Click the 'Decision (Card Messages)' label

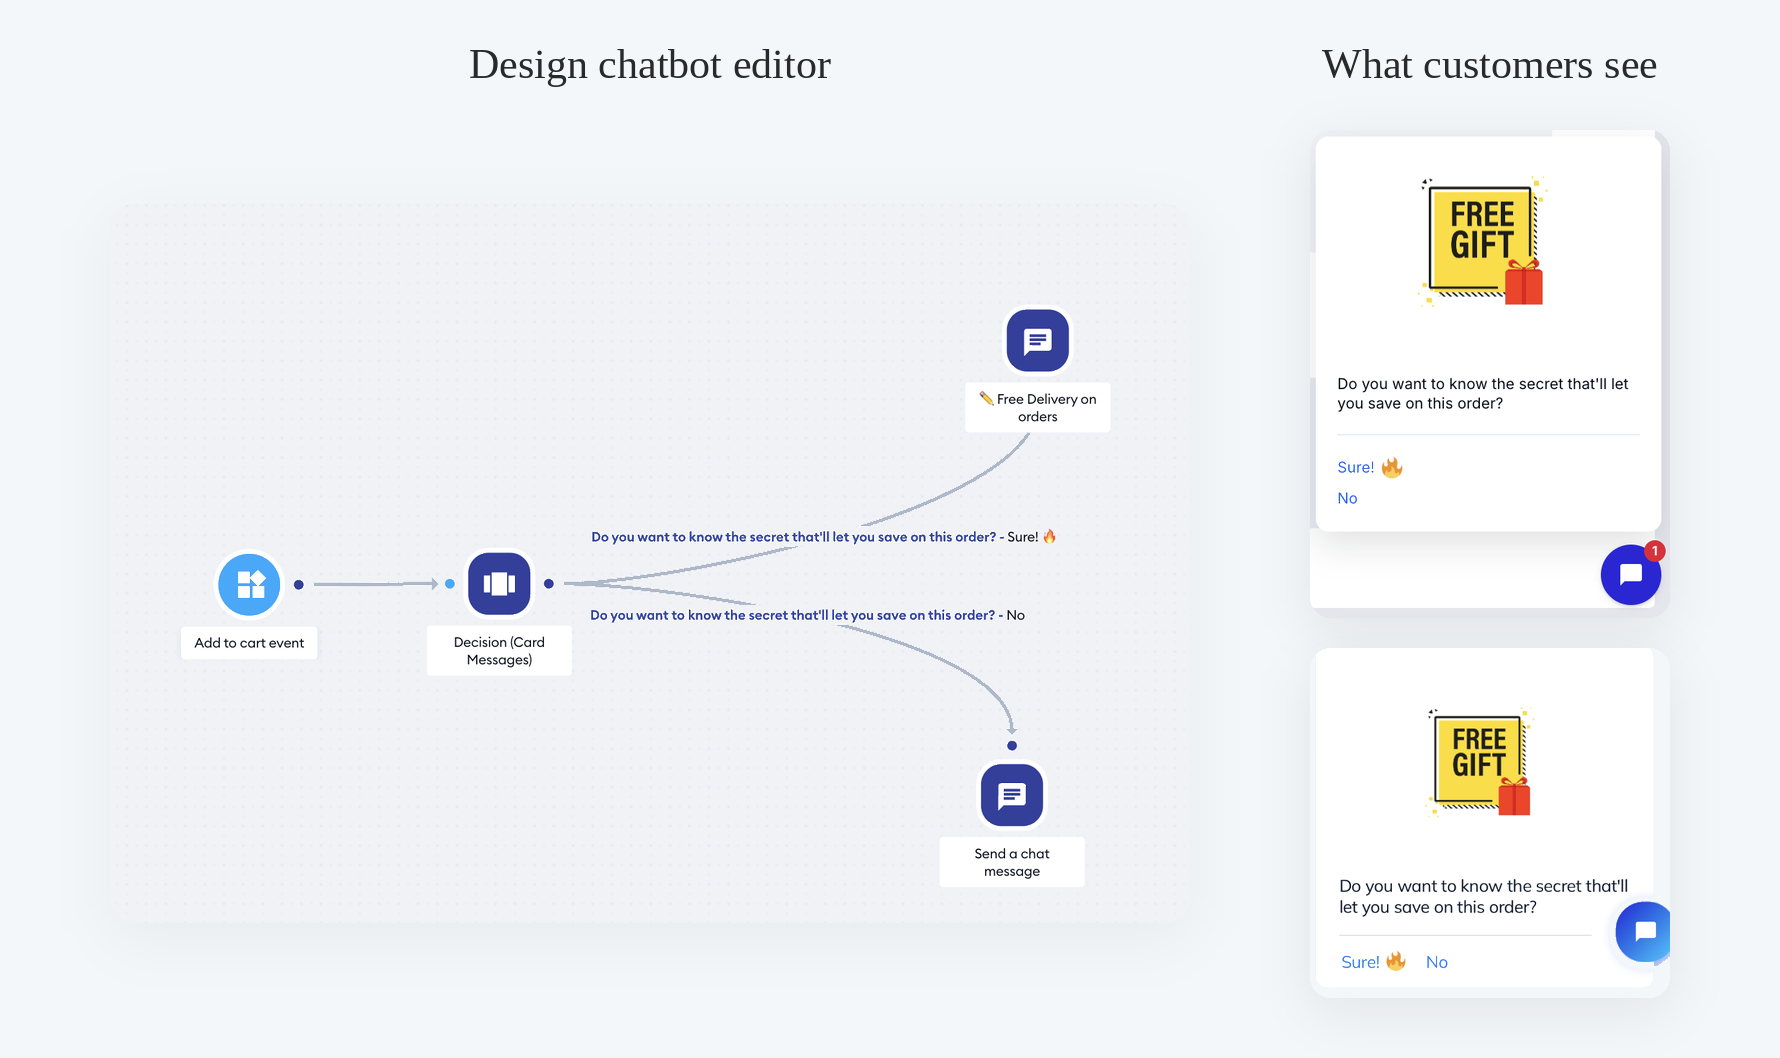click(x=499, y=651)
